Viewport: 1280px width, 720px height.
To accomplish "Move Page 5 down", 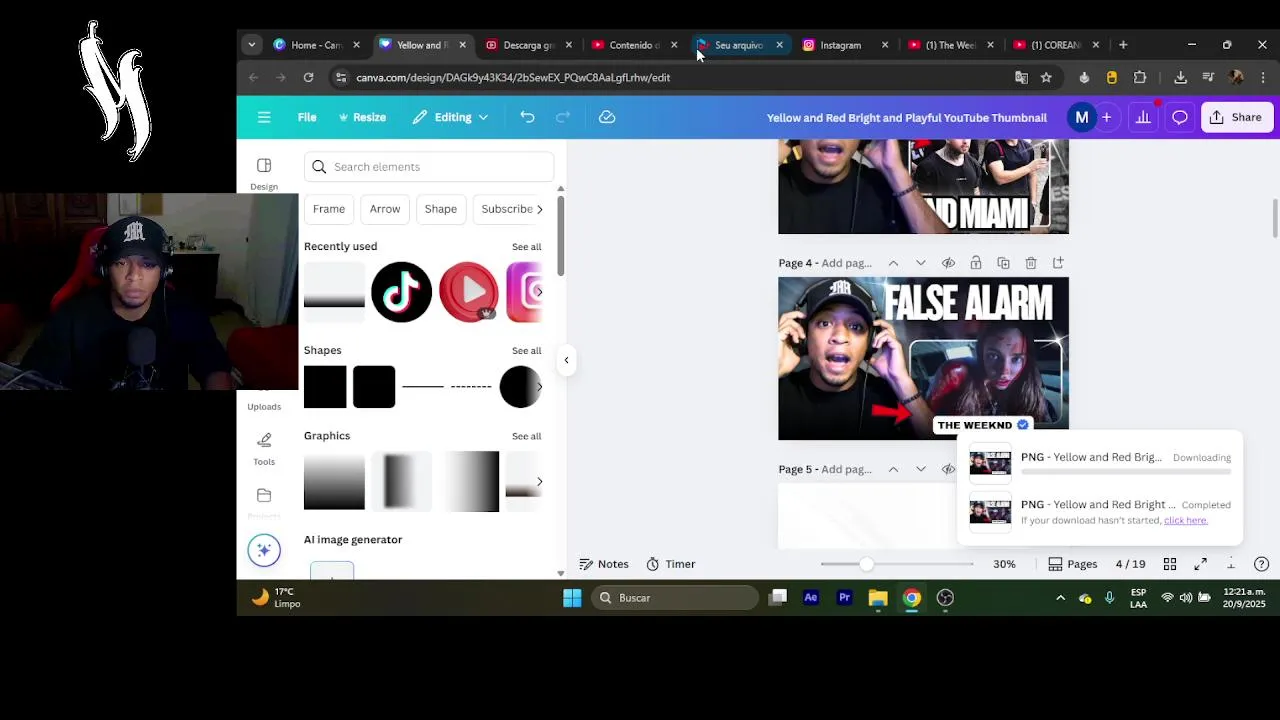I will 921,469.
